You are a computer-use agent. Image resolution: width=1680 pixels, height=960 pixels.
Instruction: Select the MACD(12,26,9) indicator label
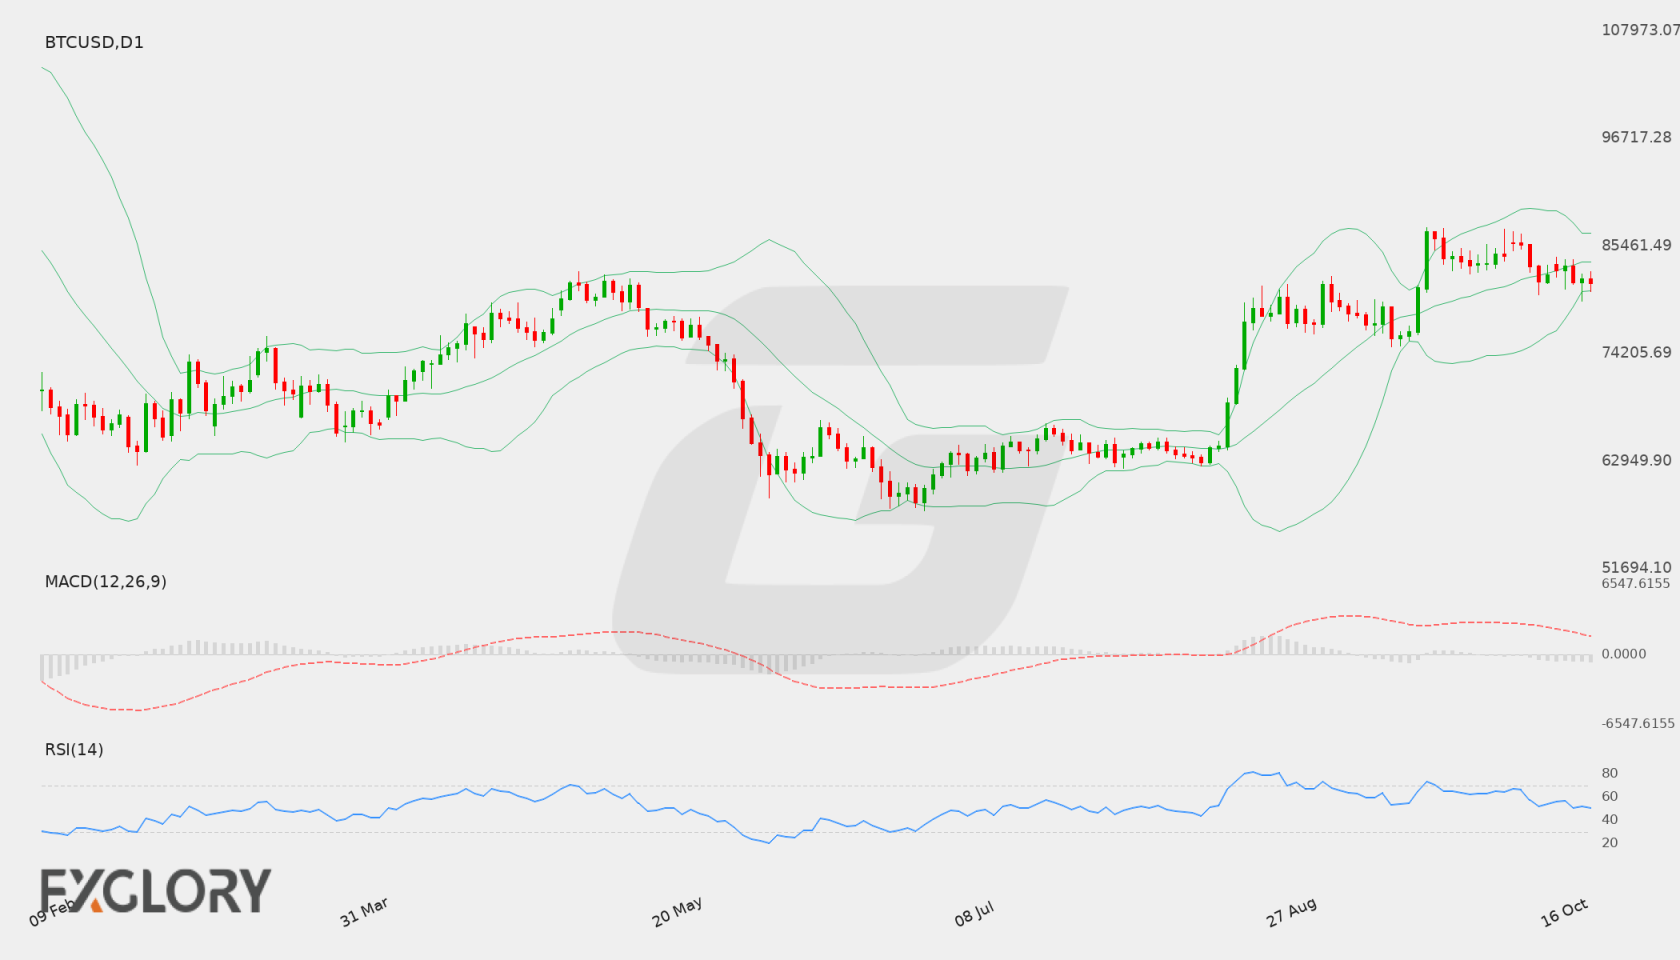click(105, 581)
